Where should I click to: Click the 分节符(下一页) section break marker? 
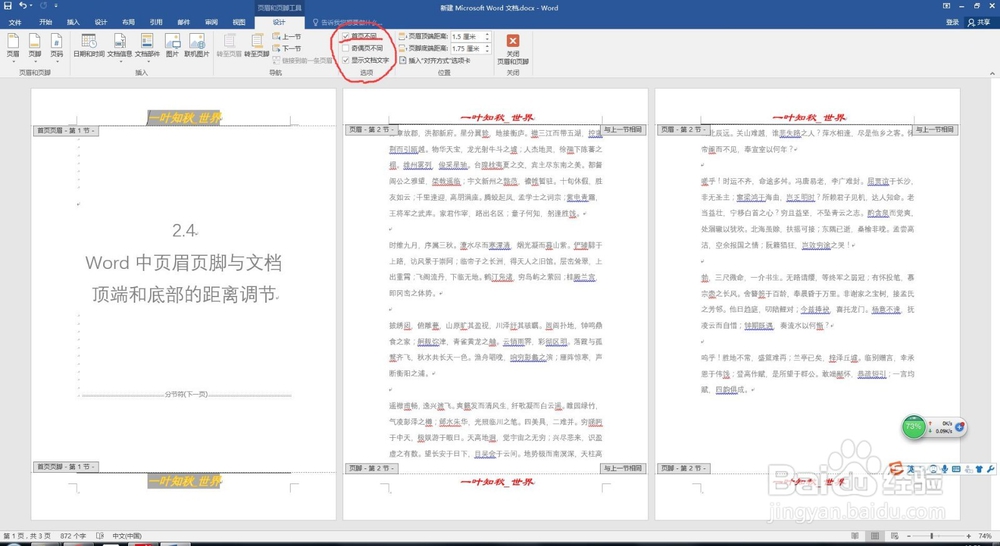coord(186,394)
